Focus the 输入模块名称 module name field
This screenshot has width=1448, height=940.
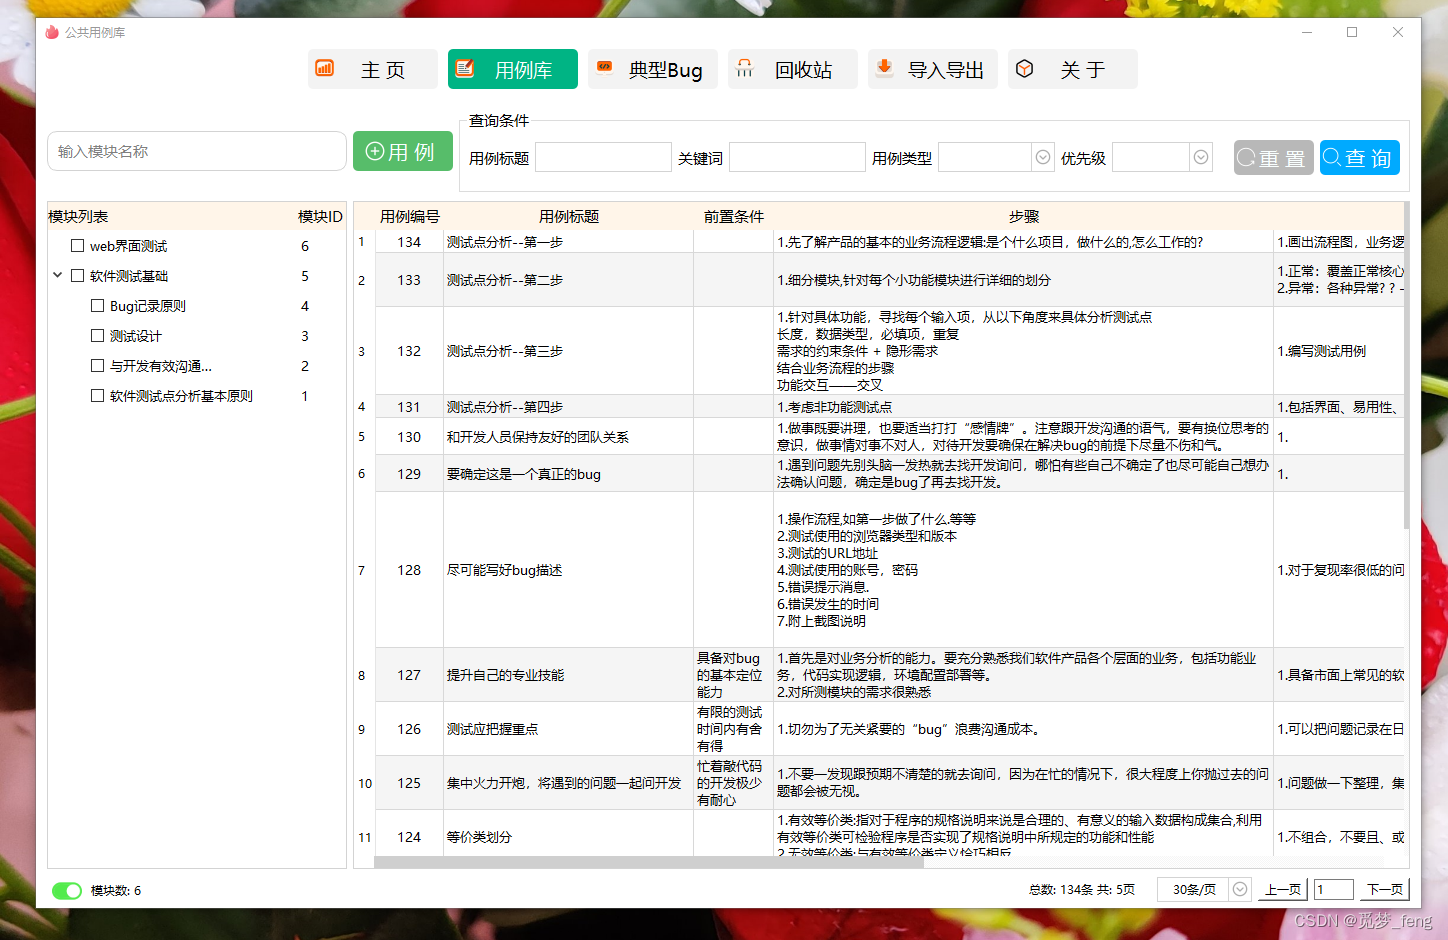click(197, 151)
